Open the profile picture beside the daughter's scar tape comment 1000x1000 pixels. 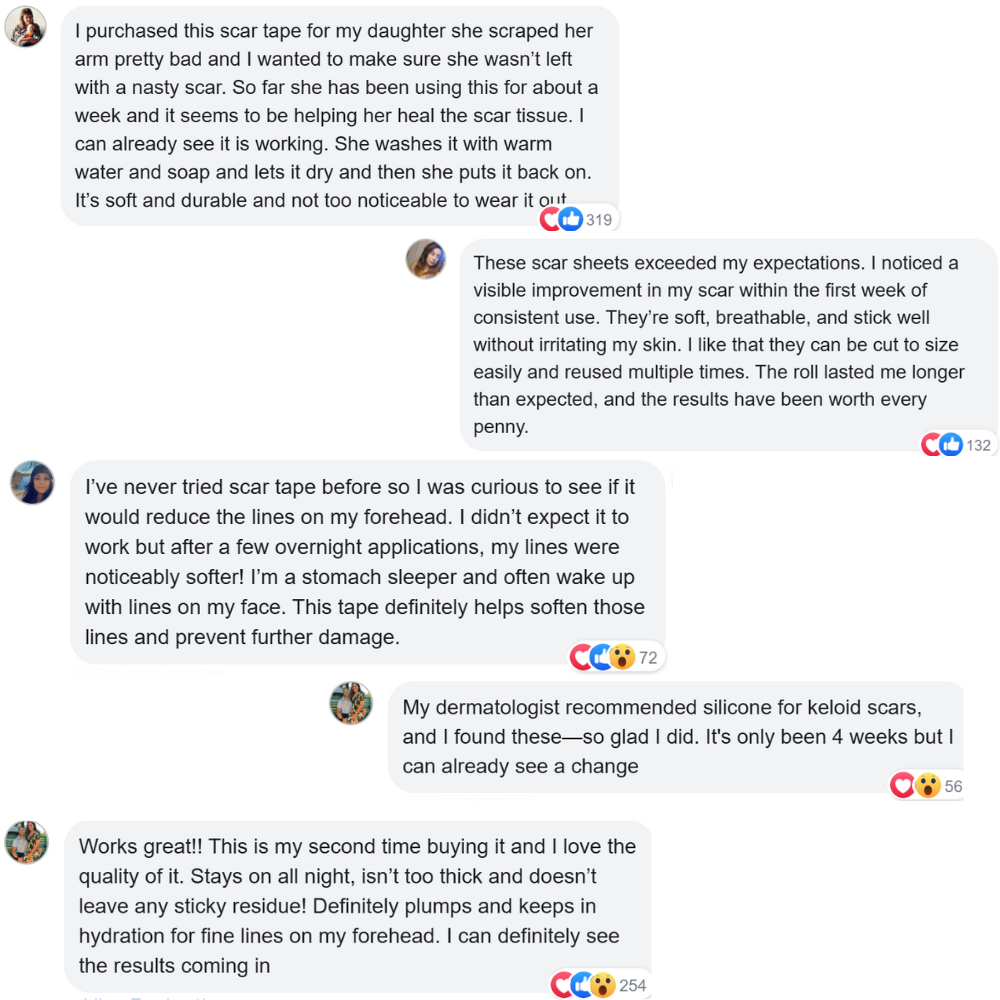[25, 27]
